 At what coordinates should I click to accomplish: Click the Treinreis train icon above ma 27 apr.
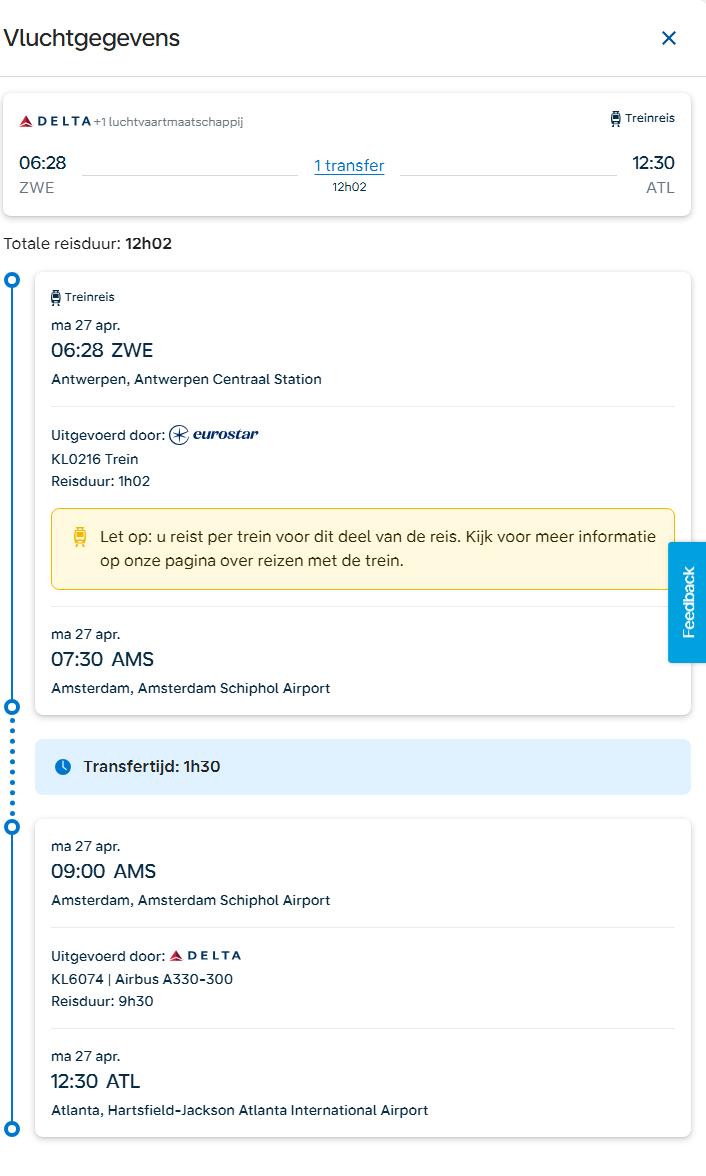click(56, 297)
